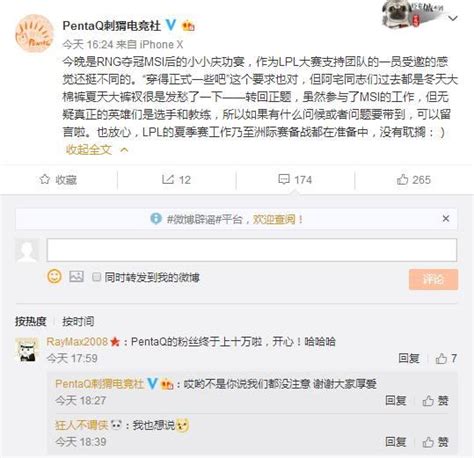
Task: Reply to RayMax2008's comment via 回复
Action: (409, 358)
